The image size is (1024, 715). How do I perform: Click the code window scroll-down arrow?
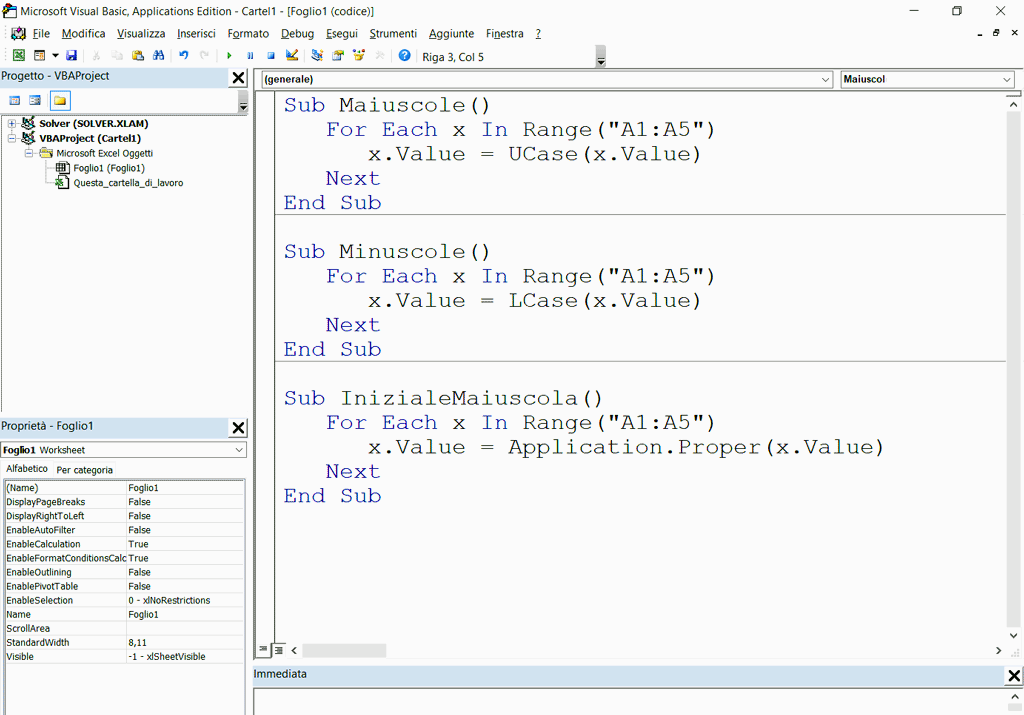1014,635
